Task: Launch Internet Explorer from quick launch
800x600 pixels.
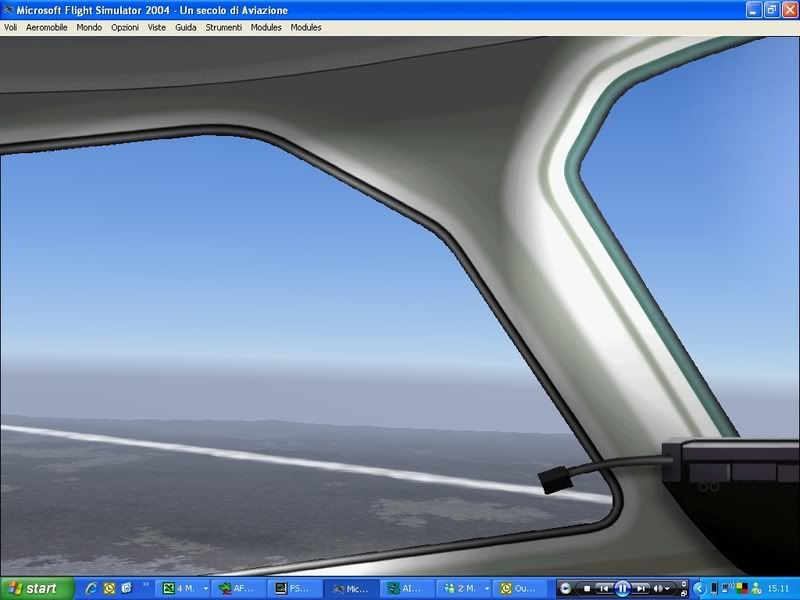Action: (92, 588)
